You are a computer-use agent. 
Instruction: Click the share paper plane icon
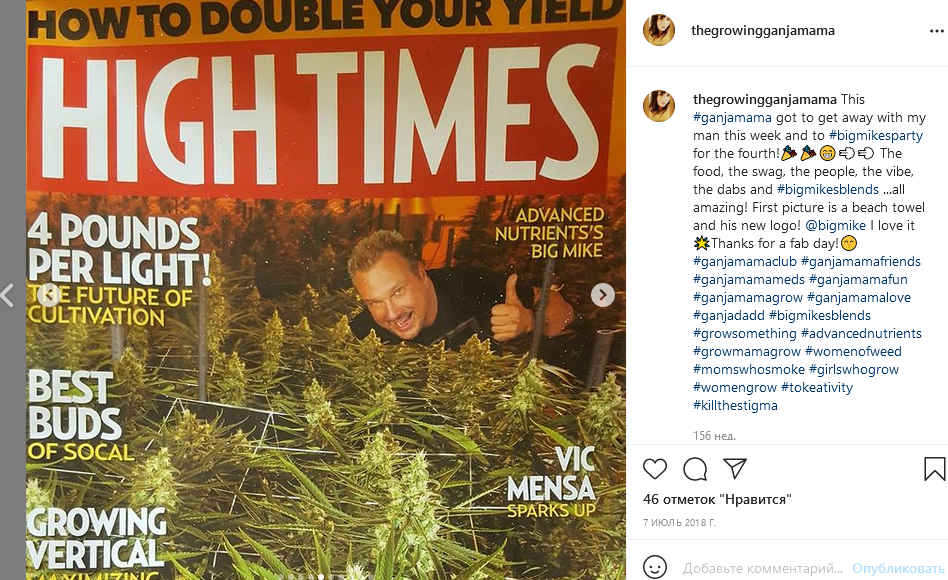[x=735, y=468]
